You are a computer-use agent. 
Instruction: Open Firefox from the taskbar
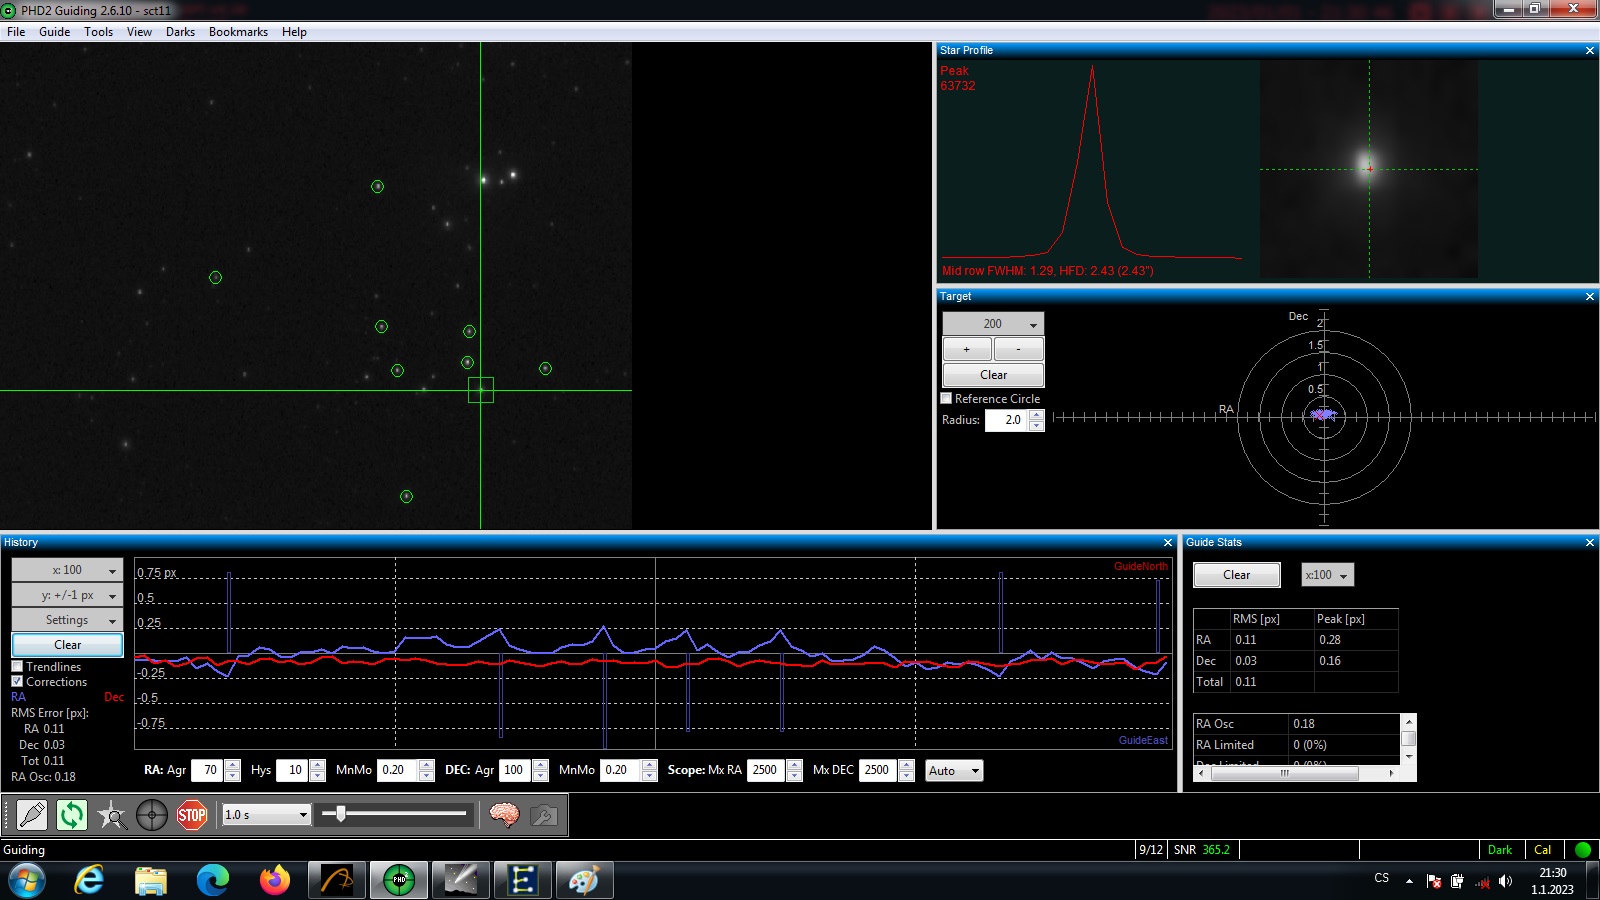(274, 880)
